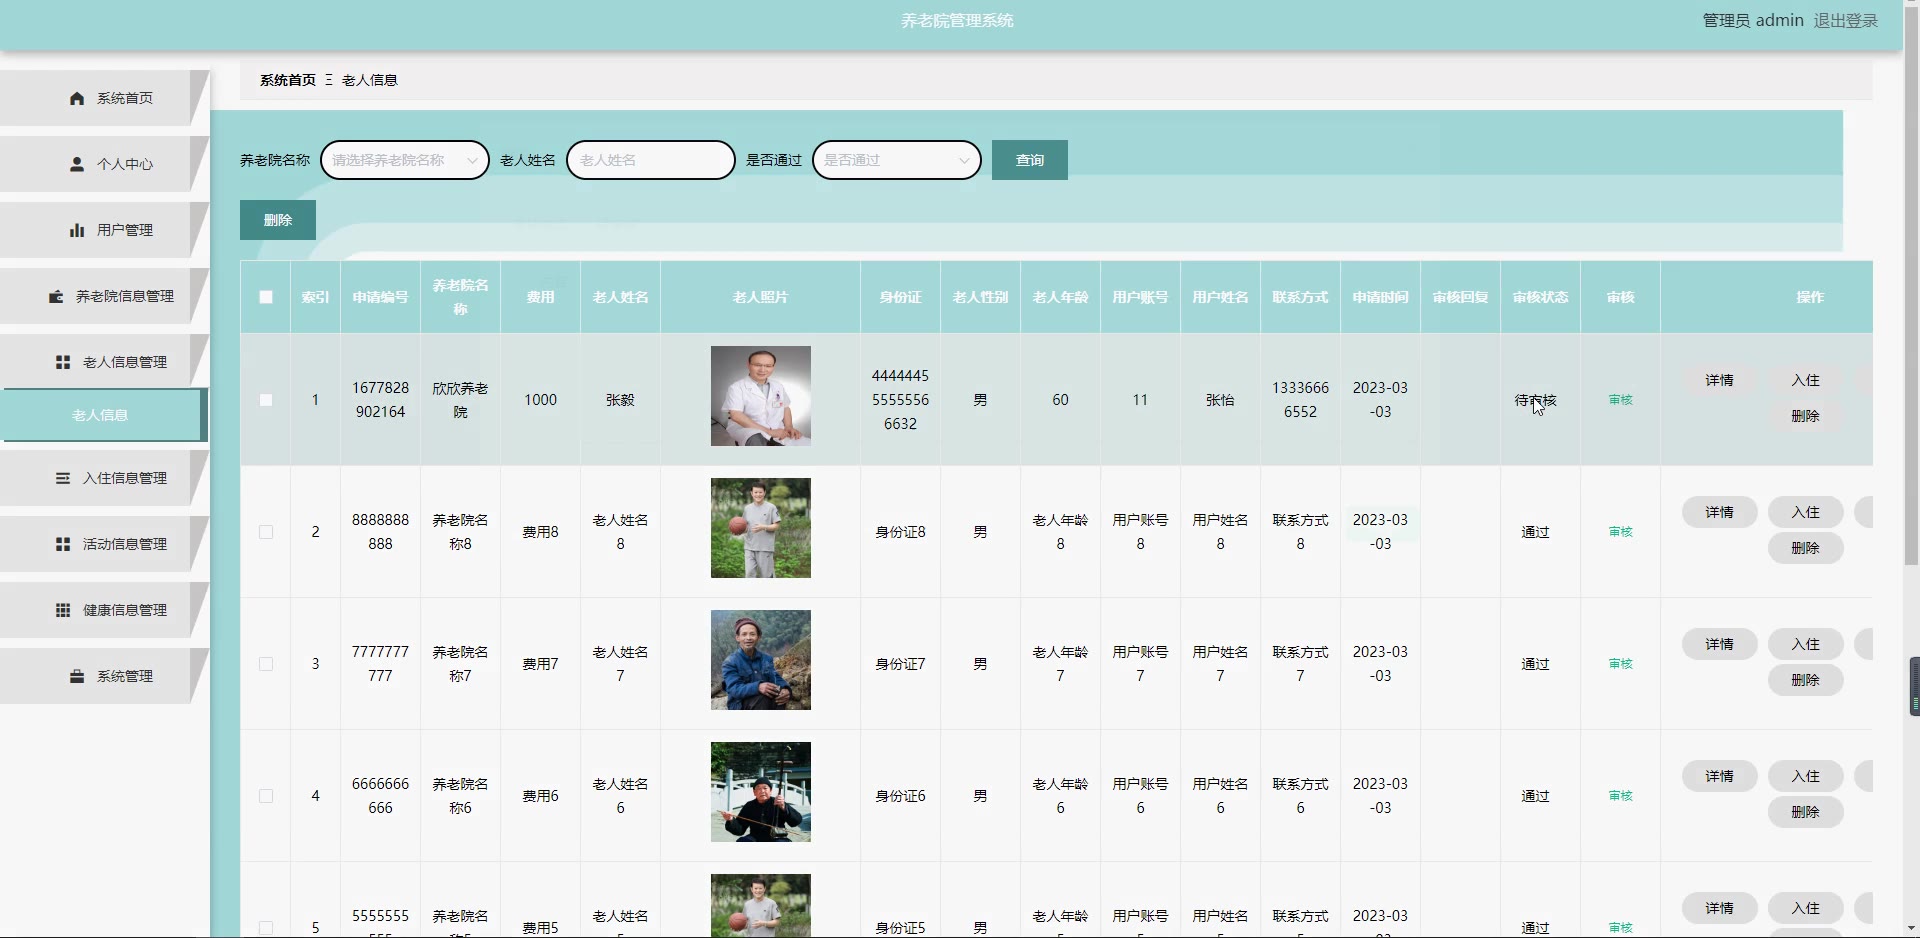Click the icon beside 养老院信息管理
1920x938 pixels.
point(57,296)
